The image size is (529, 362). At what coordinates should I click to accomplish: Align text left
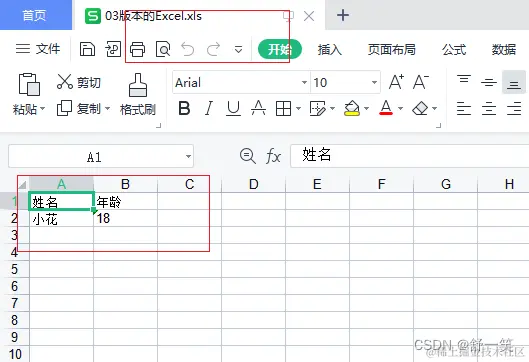tap(464, 108)
